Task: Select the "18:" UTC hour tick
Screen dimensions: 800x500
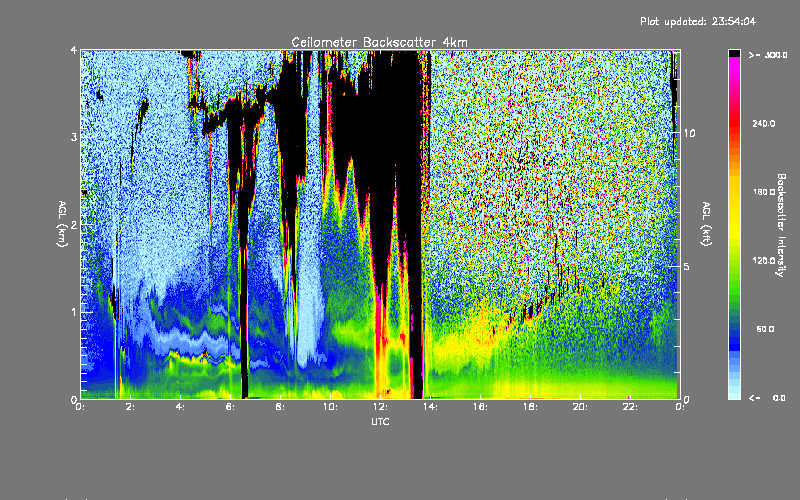Action: (530, 407)
